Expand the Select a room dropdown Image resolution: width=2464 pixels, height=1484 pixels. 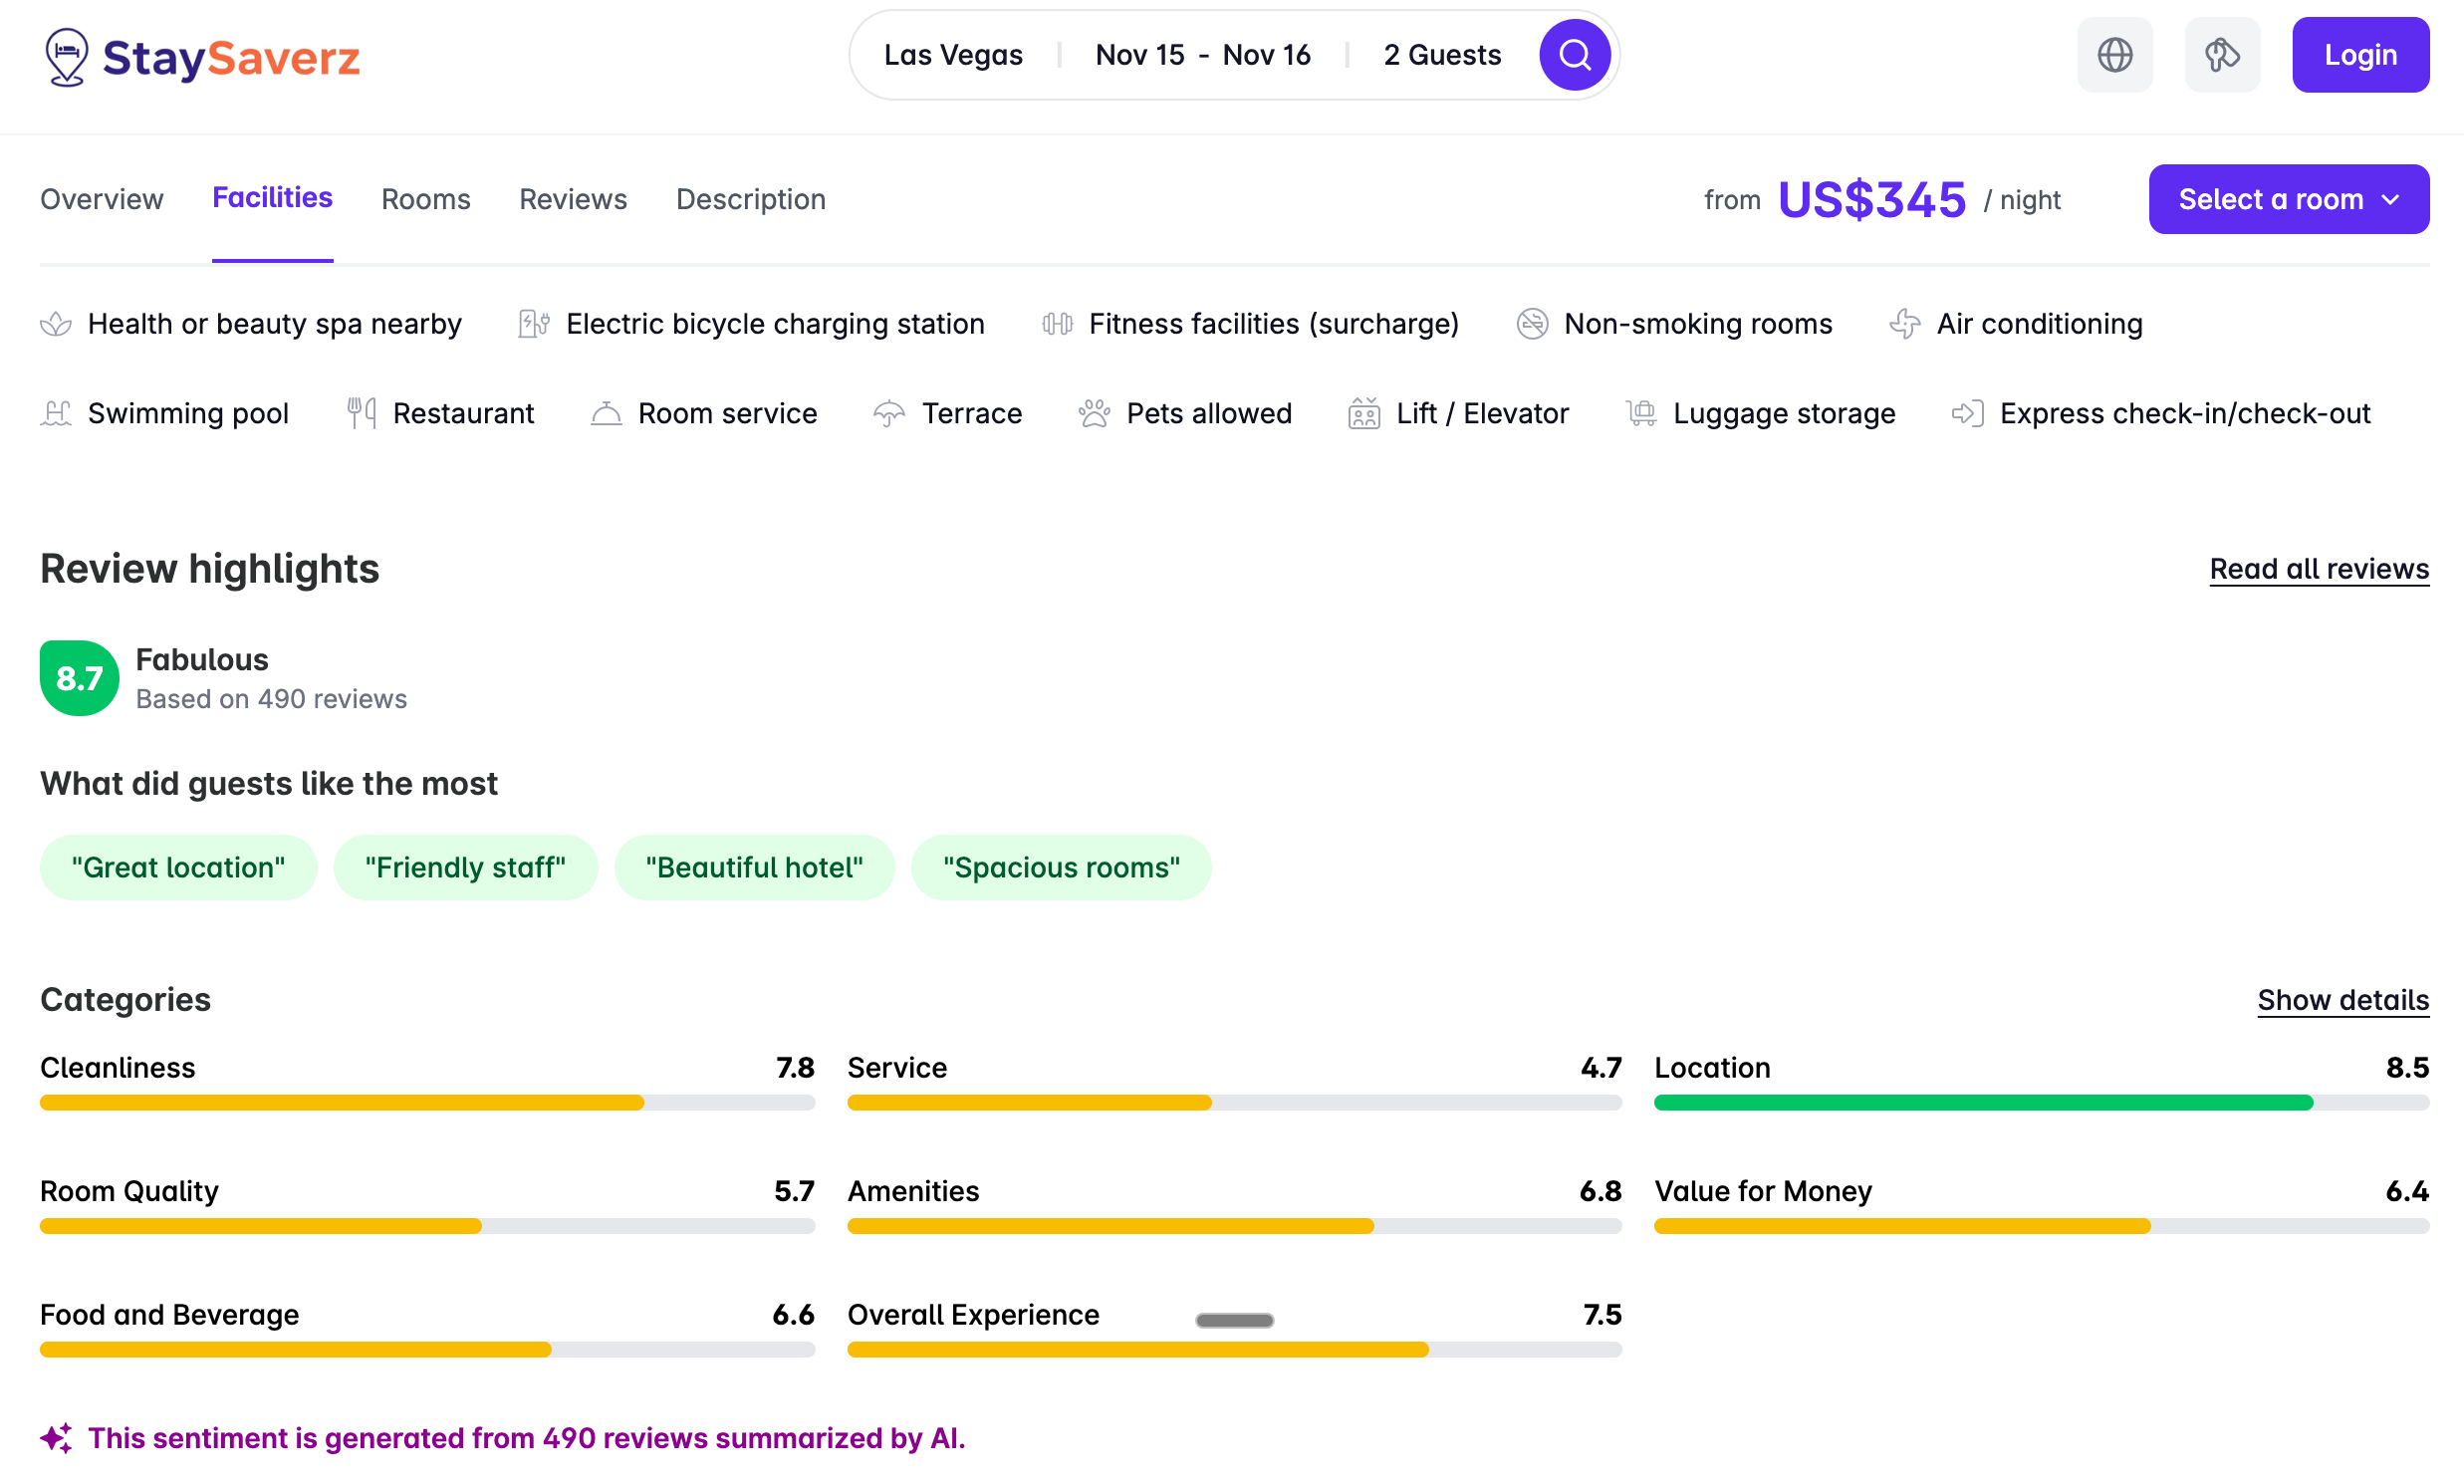click(2288, 199)
